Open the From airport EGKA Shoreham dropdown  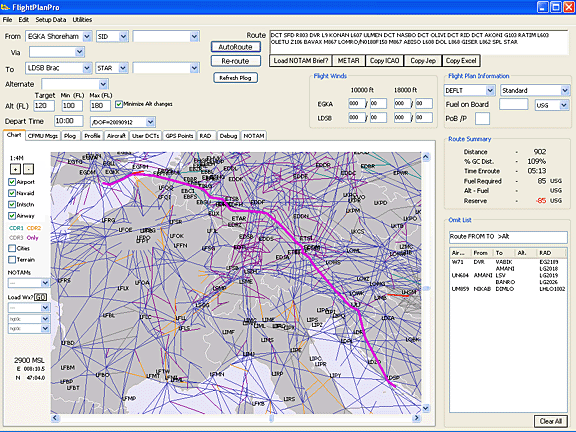(87, 36)
